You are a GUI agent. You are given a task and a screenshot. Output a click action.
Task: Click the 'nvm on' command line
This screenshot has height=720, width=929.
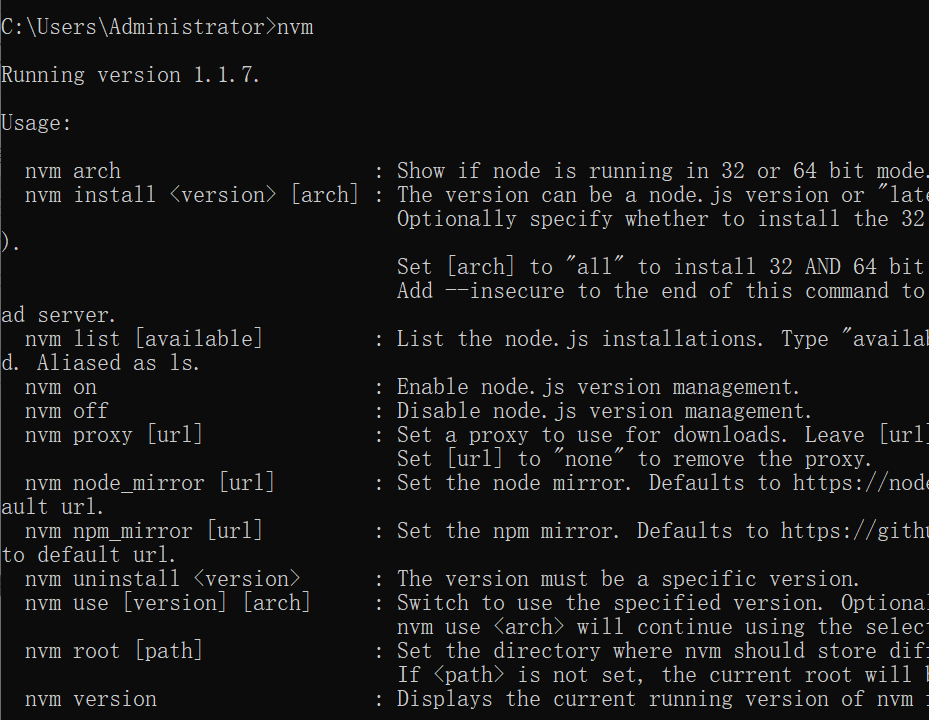pos(60,387)
